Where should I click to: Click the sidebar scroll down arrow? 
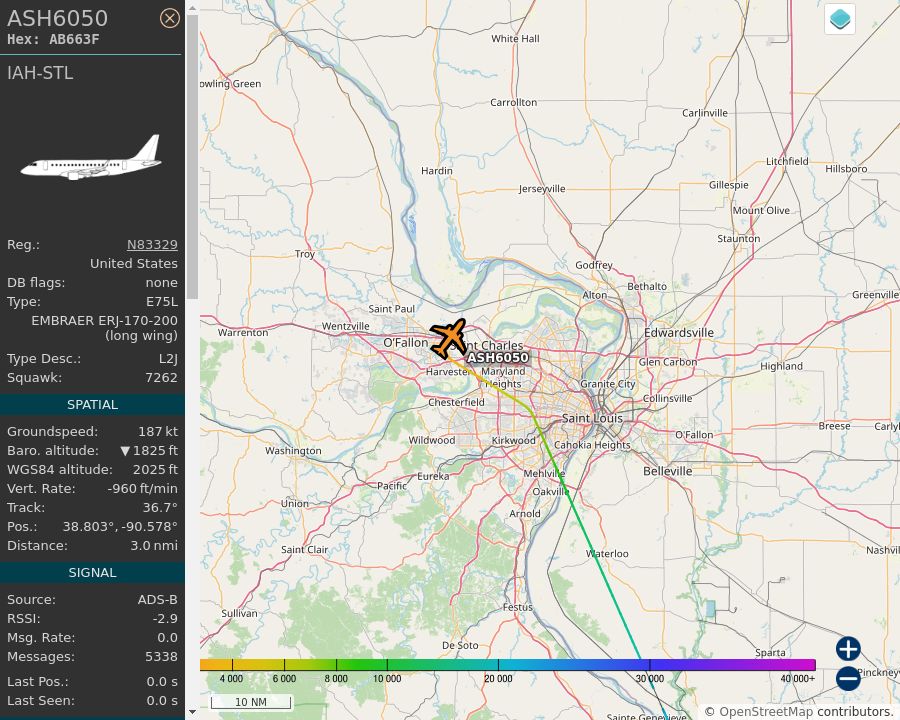click(x=192, y=712)
